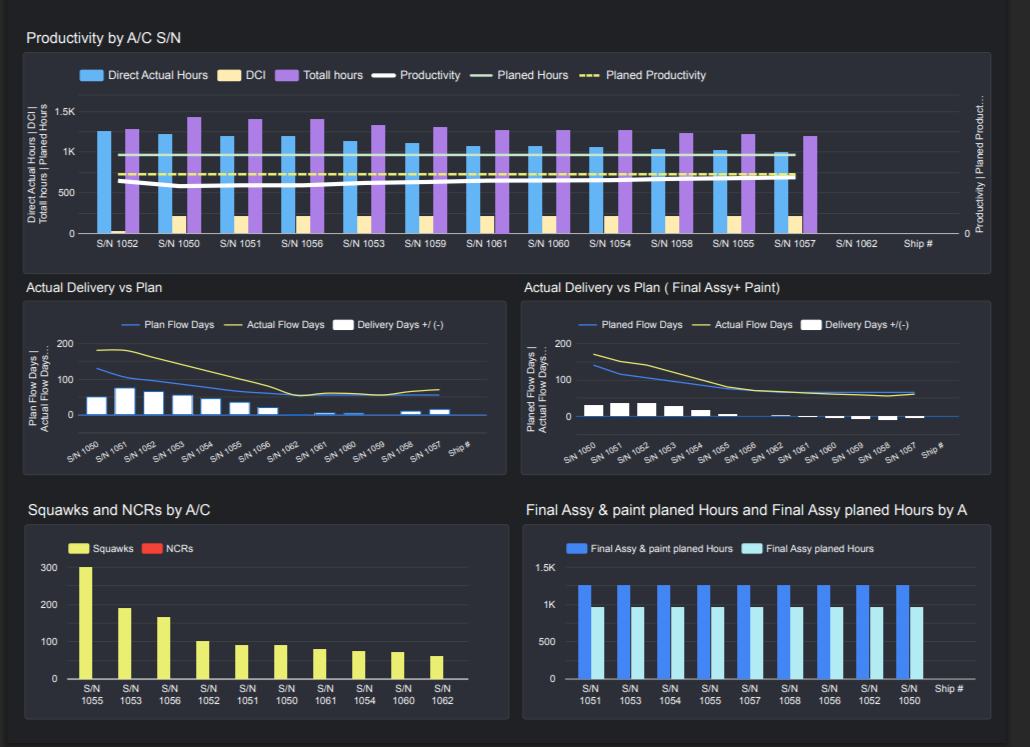Click the DCI legend color swatch

click(230, 75)
